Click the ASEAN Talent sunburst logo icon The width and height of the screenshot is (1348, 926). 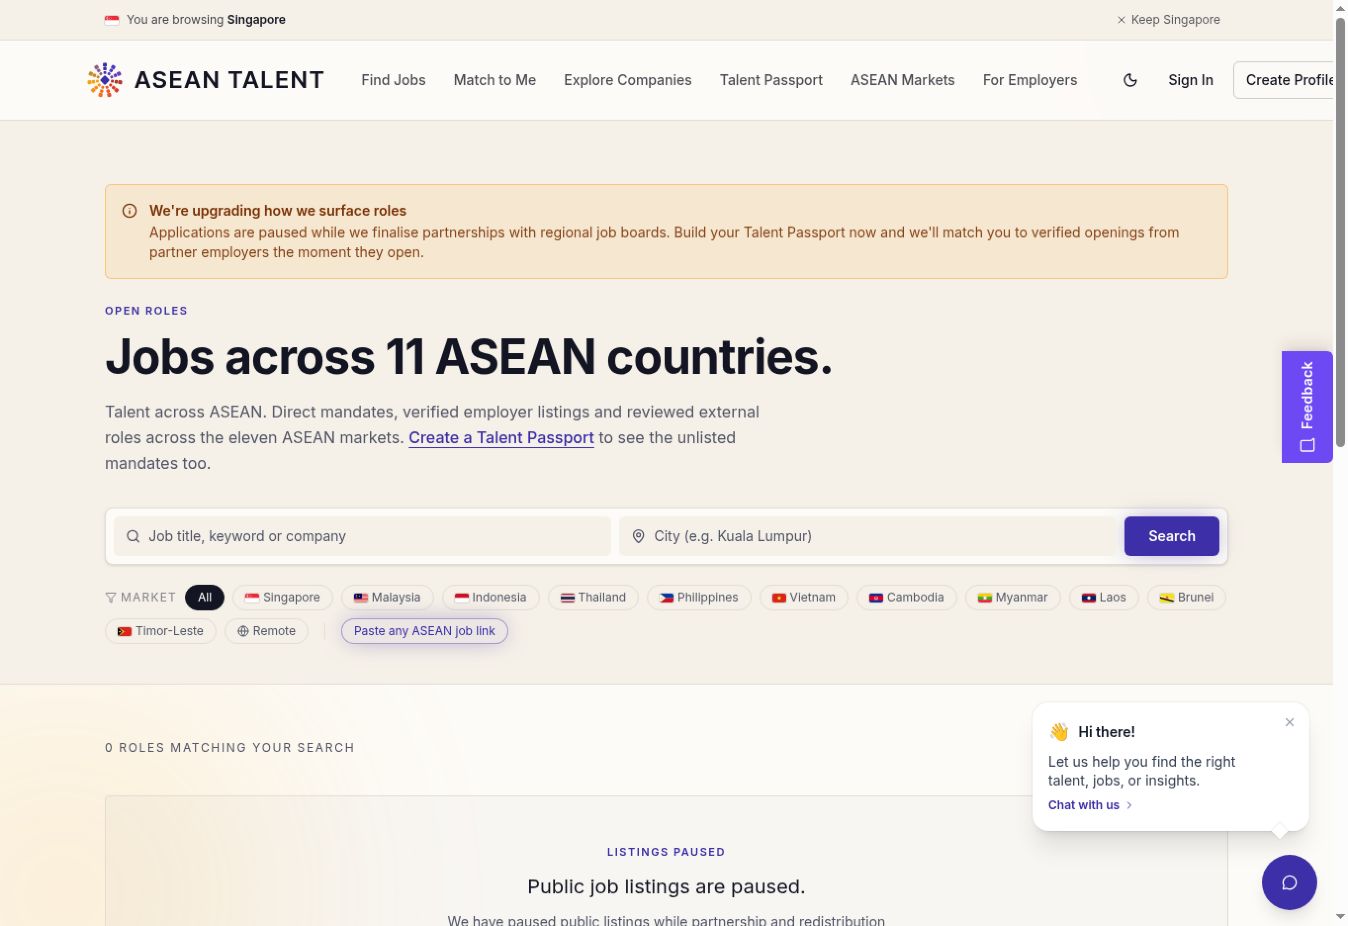click(105, 80)
